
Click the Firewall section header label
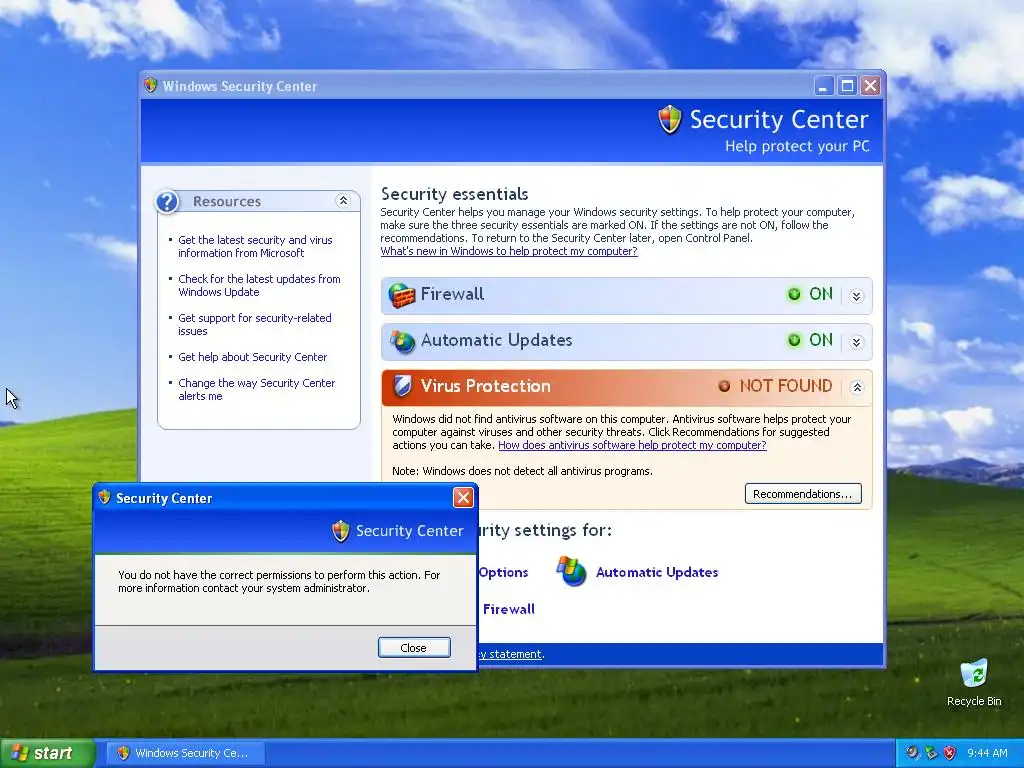[x=452, y=294]
